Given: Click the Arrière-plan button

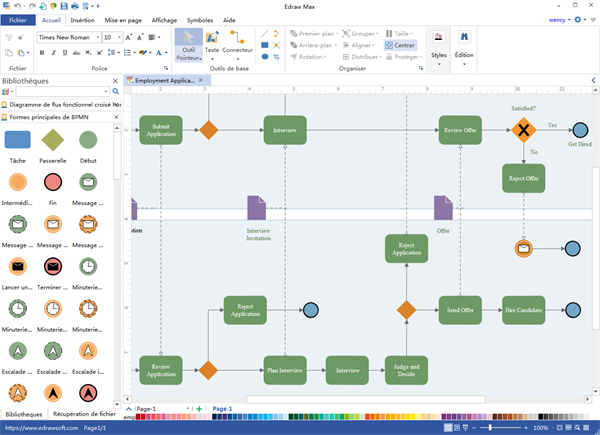Looking at the screenshot, I should [x=313, y=45].
